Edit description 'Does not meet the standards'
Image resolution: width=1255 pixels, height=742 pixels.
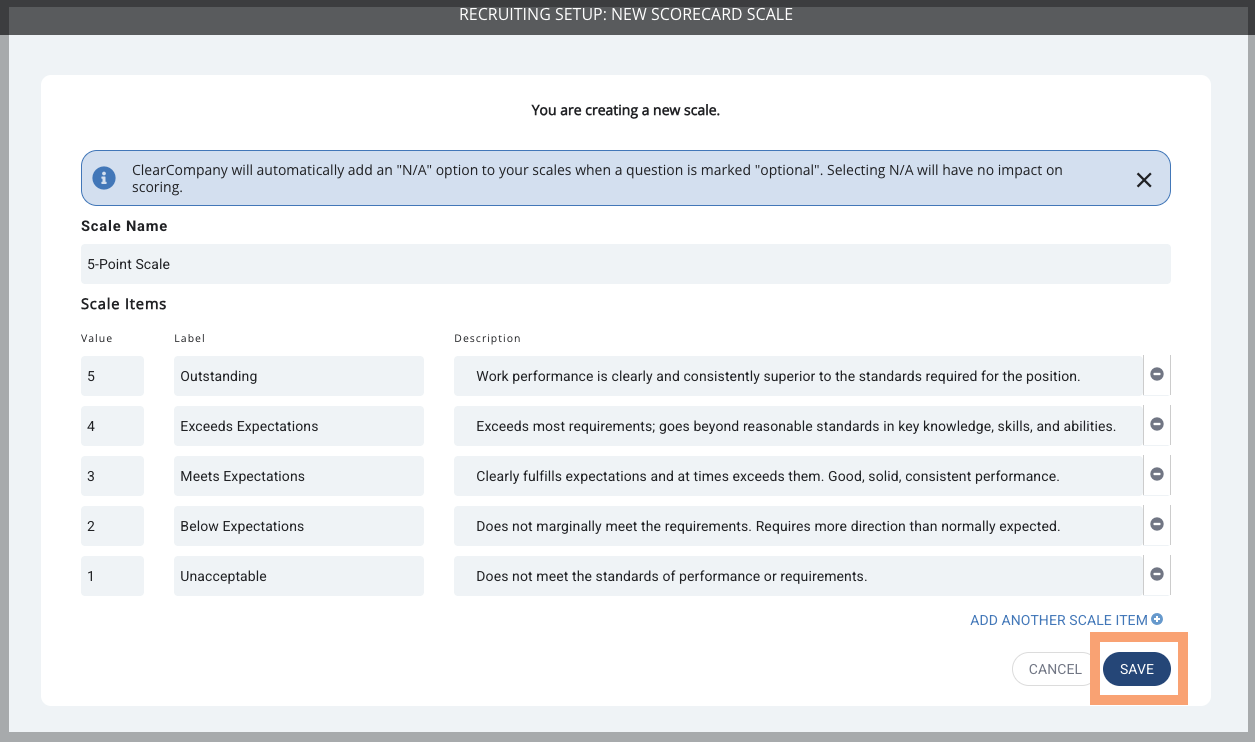coord(798,576)
